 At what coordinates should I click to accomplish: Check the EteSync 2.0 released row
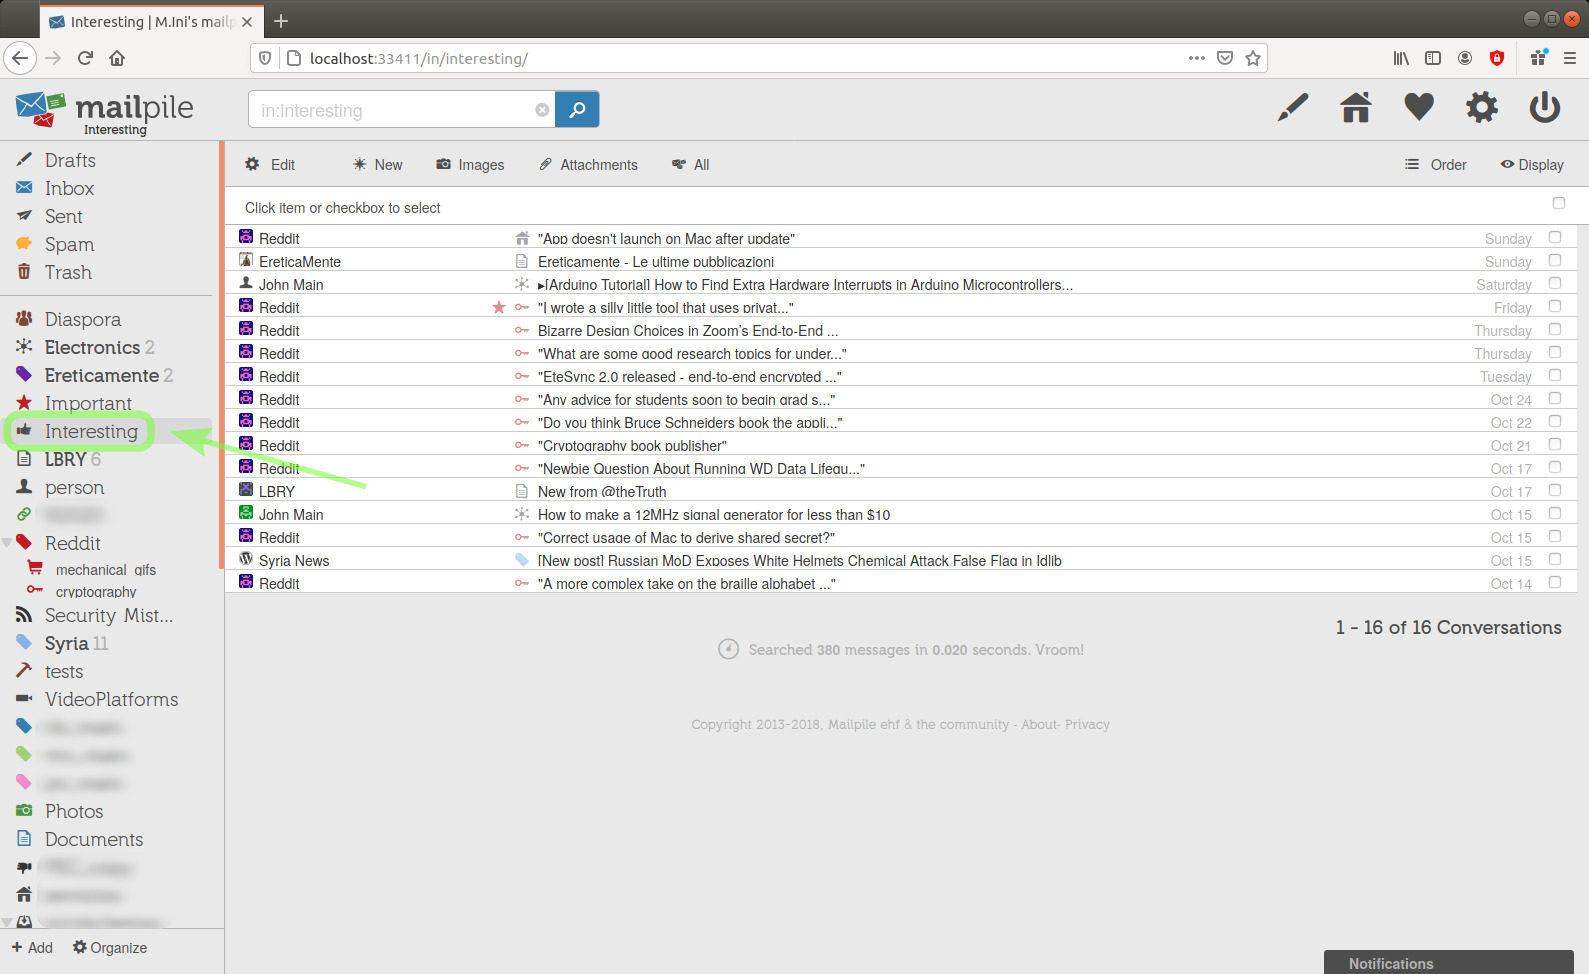click(x=1555, y=375)
